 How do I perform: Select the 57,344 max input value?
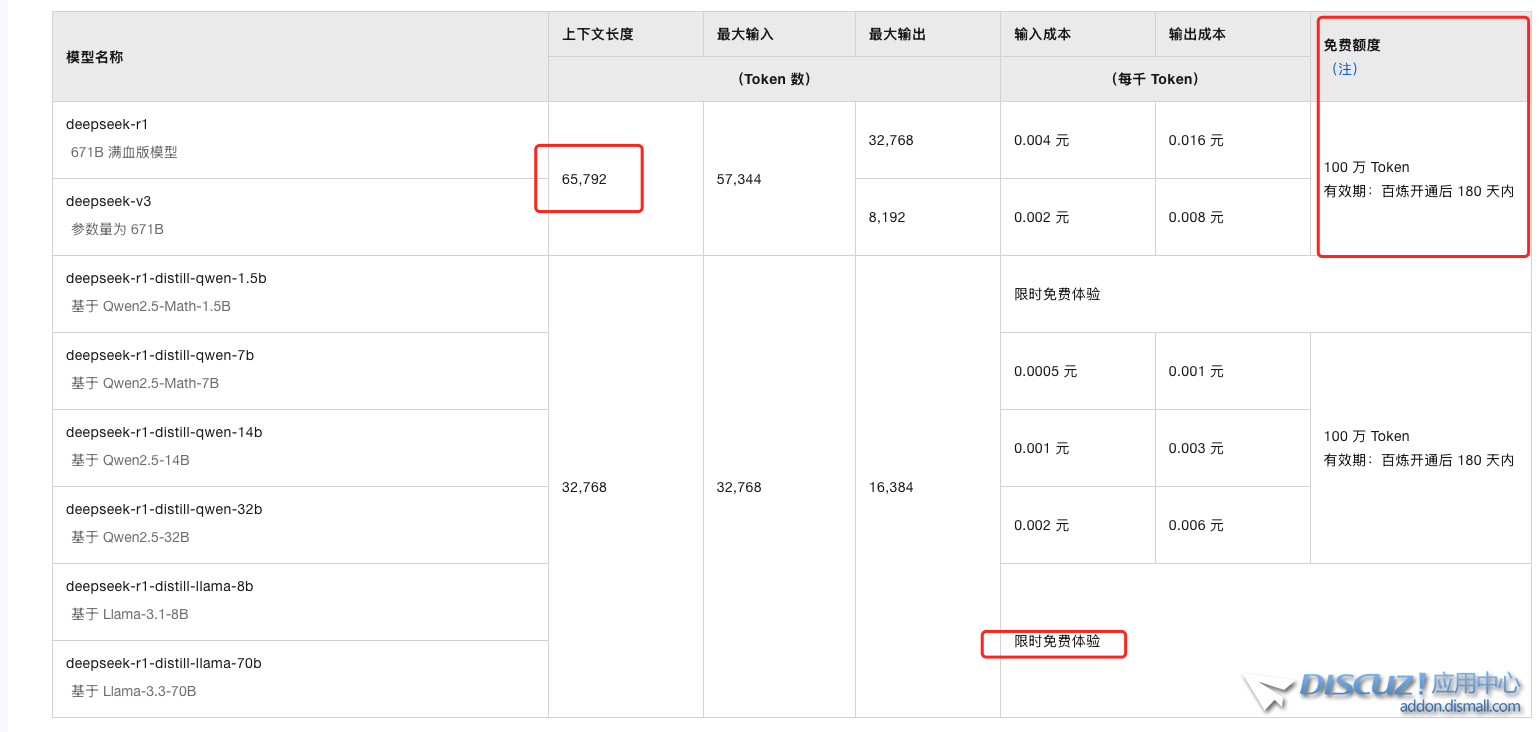739,179
